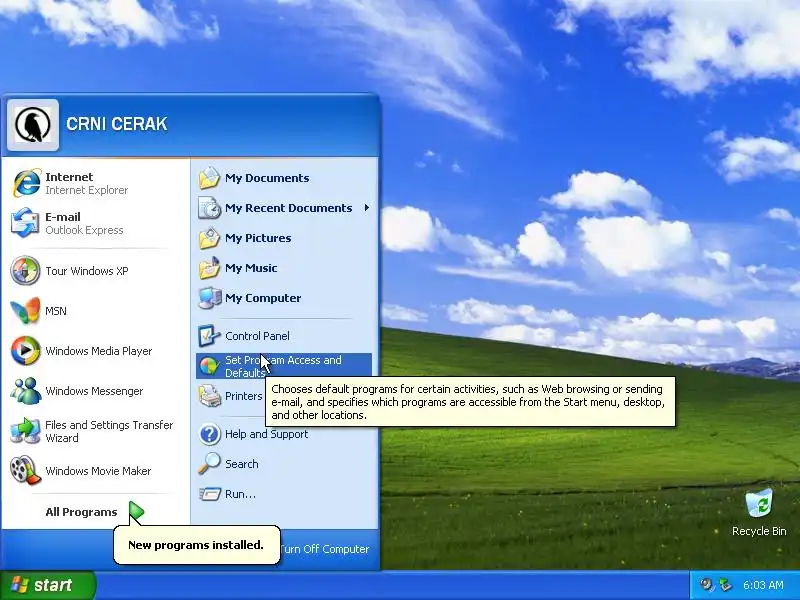This screenshot has width=800, height=600.
Task: Select the "Internet" menu label
Action: 69,177
